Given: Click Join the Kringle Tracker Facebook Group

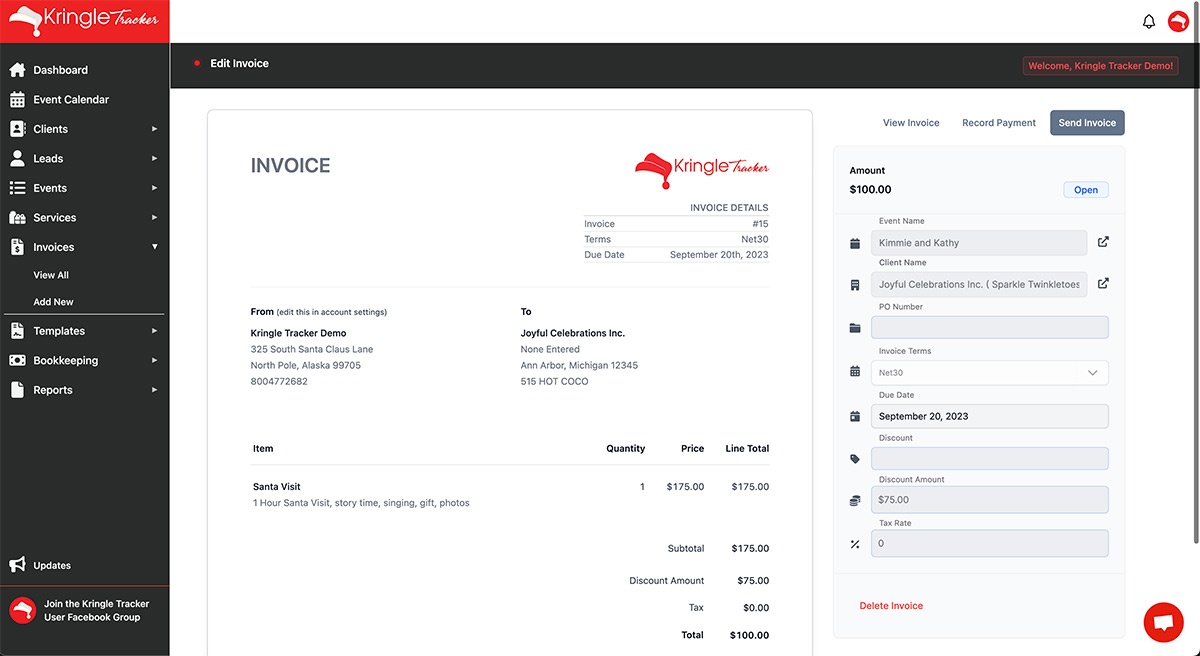Looking at the screenshot, I should click(x=97, y=610).
